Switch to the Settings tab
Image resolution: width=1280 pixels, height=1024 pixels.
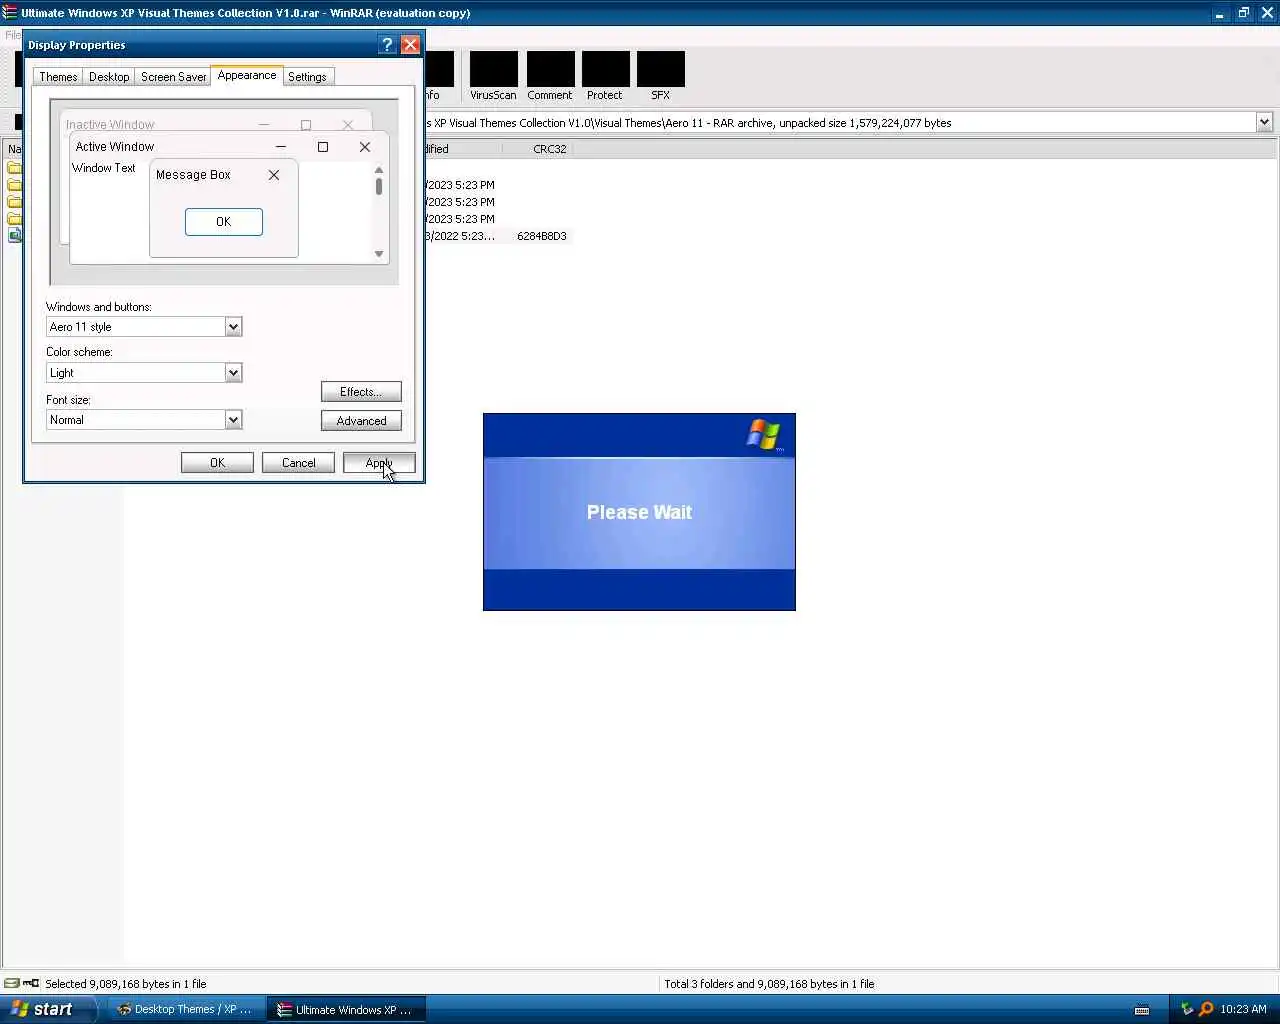[307, 77]
